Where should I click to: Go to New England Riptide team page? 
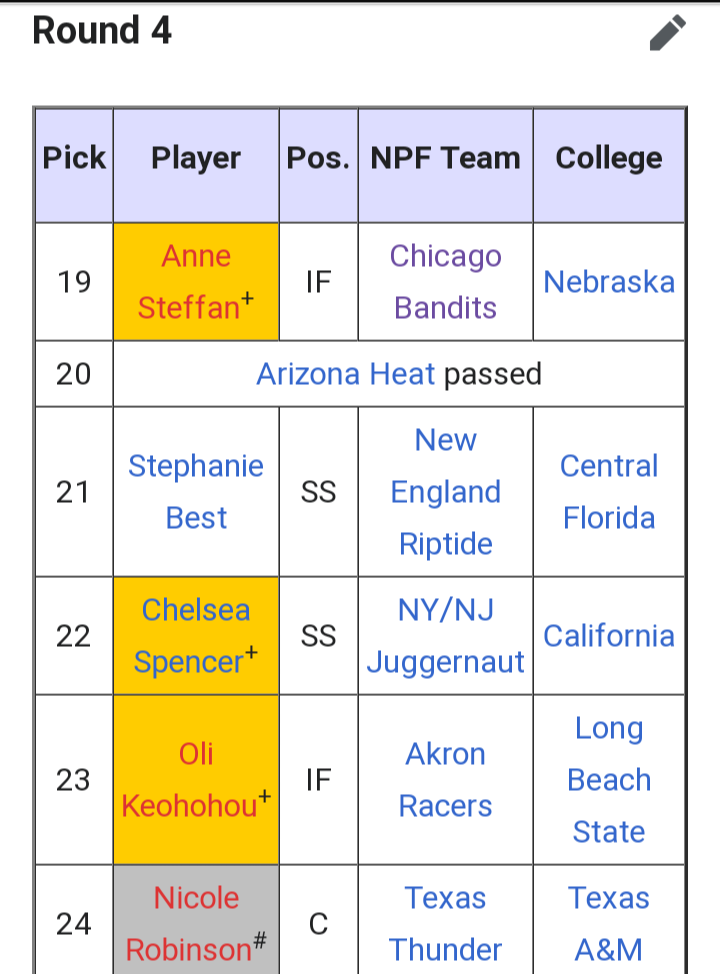pos(445,492)
